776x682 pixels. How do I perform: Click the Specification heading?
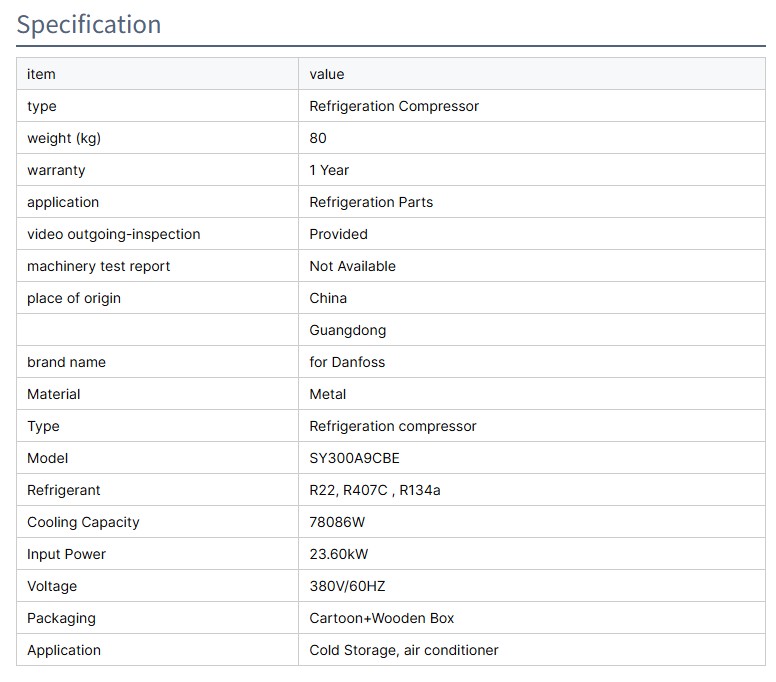click(88, 24)
